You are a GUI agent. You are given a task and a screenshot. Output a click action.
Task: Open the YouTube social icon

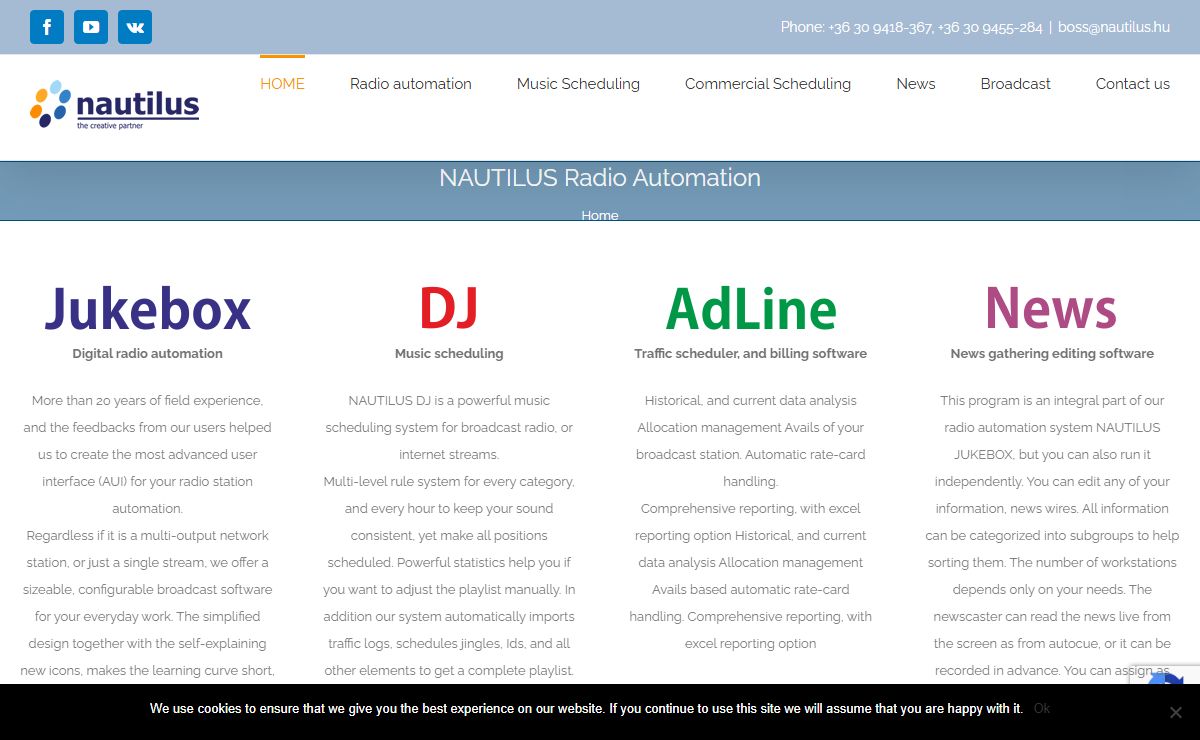point(91,27)
